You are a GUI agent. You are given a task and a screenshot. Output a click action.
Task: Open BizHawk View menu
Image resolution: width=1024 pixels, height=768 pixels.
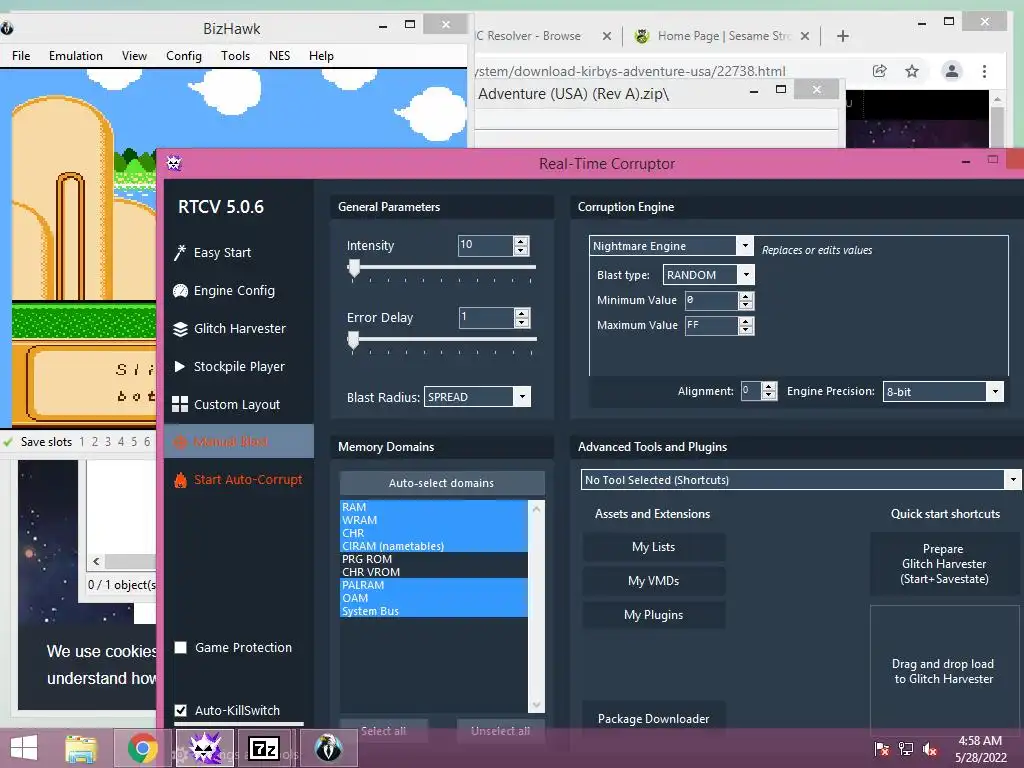pos(134,56)
